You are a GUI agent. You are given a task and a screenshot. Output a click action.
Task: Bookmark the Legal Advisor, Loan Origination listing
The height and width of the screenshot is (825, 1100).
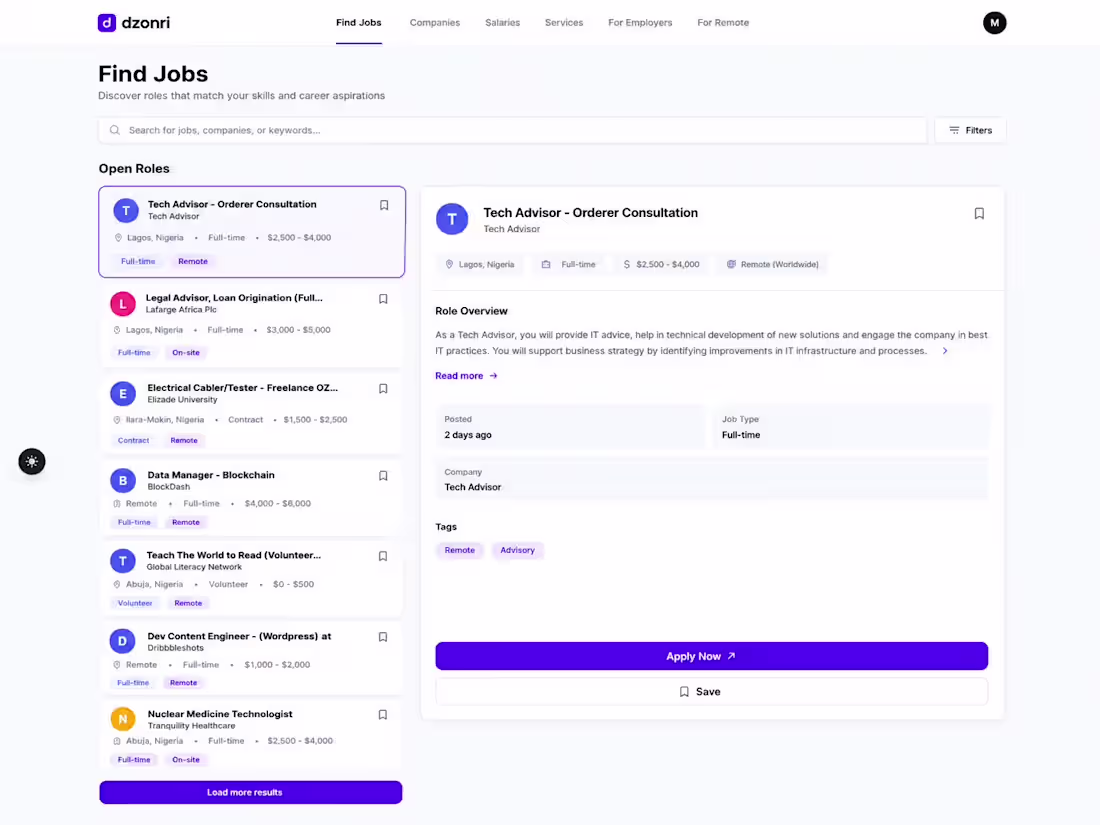coord(383,299)
